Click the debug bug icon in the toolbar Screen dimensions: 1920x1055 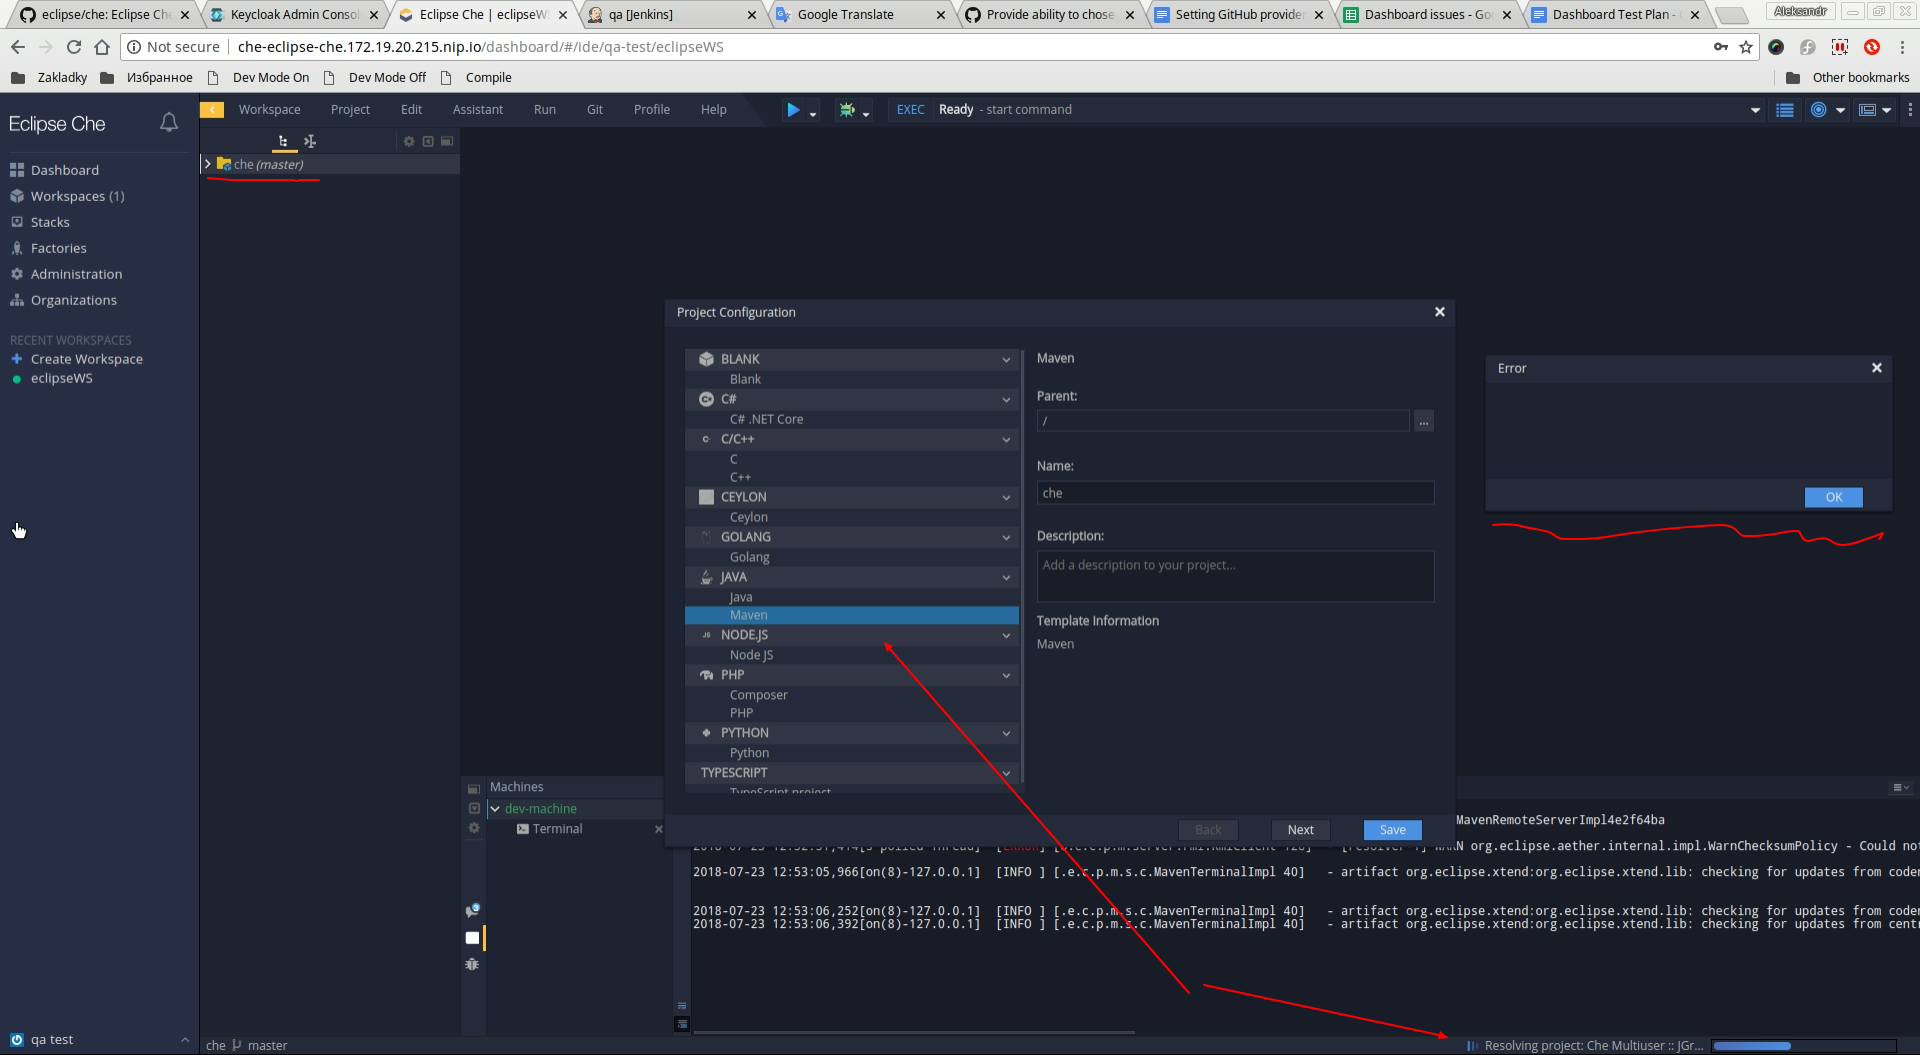click(847, 110)
